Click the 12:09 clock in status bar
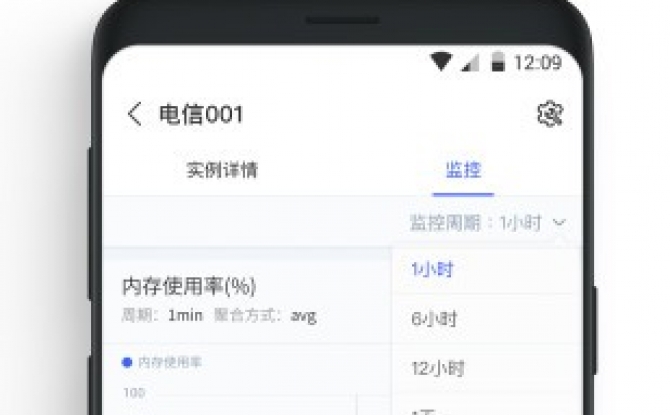Screen dimensions: 670x415 pyautogui.click(x=538, y=63)
